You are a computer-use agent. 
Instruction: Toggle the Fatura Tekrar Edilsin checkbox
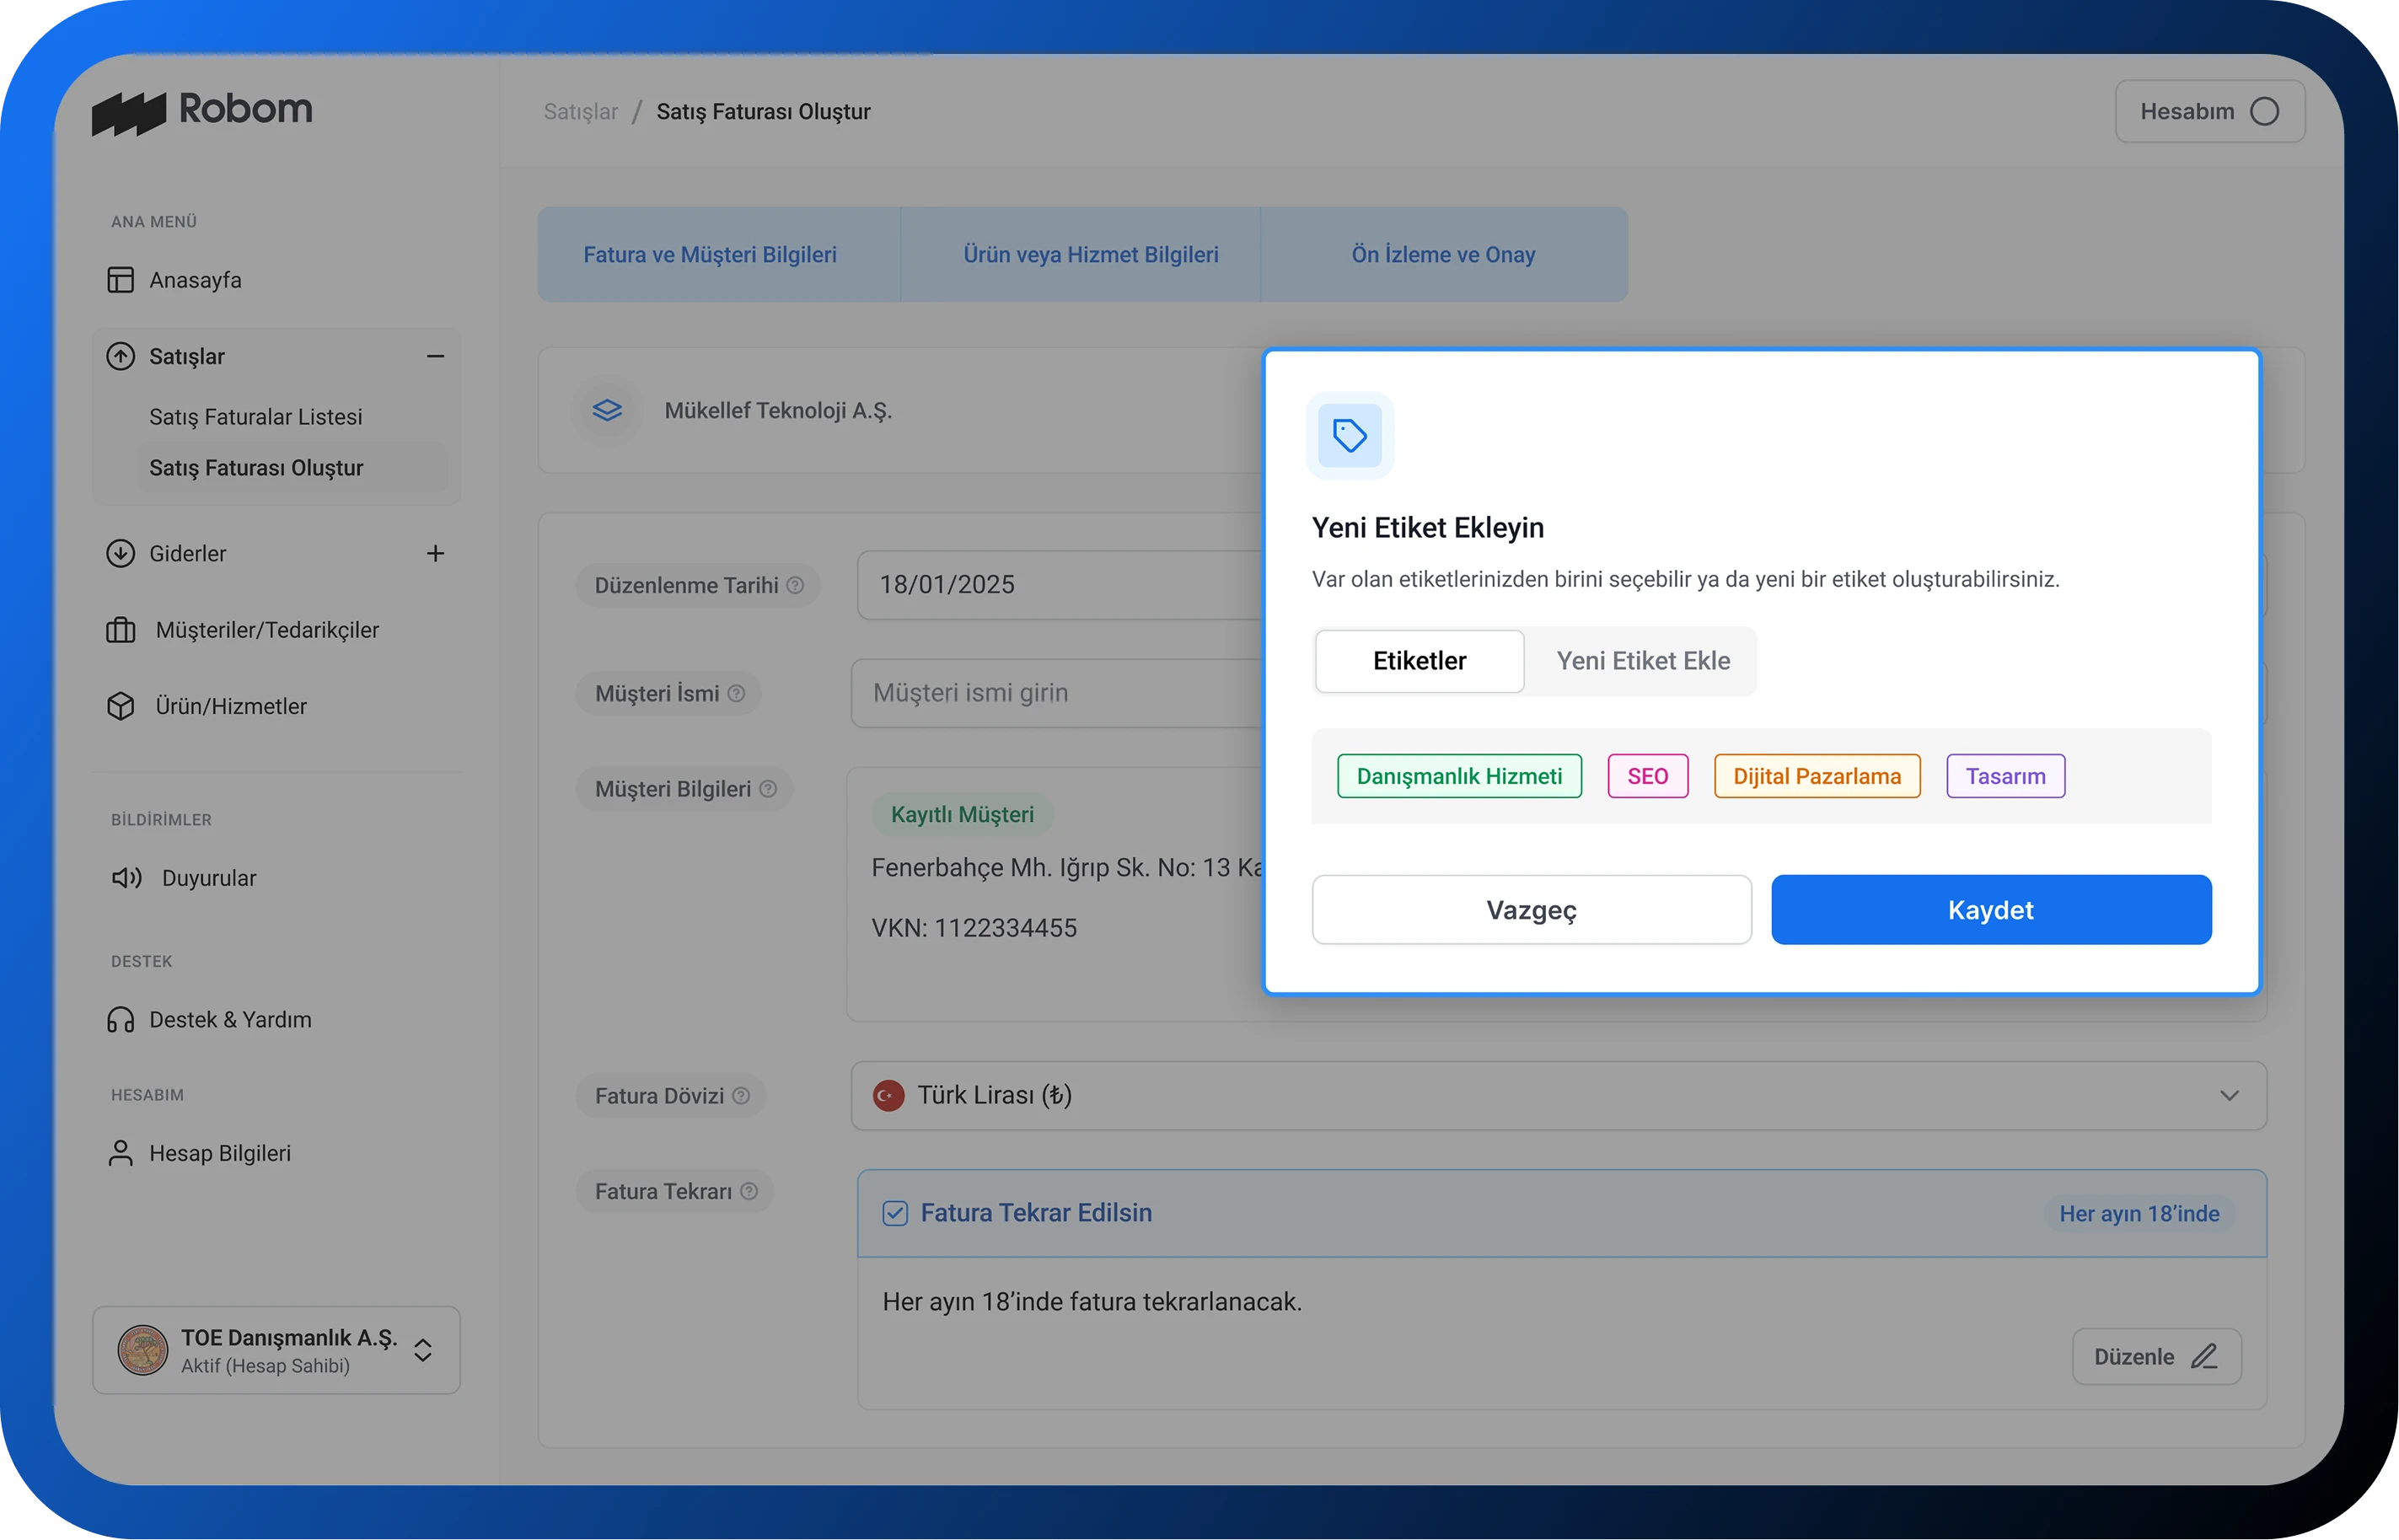tap(895, 1213)
